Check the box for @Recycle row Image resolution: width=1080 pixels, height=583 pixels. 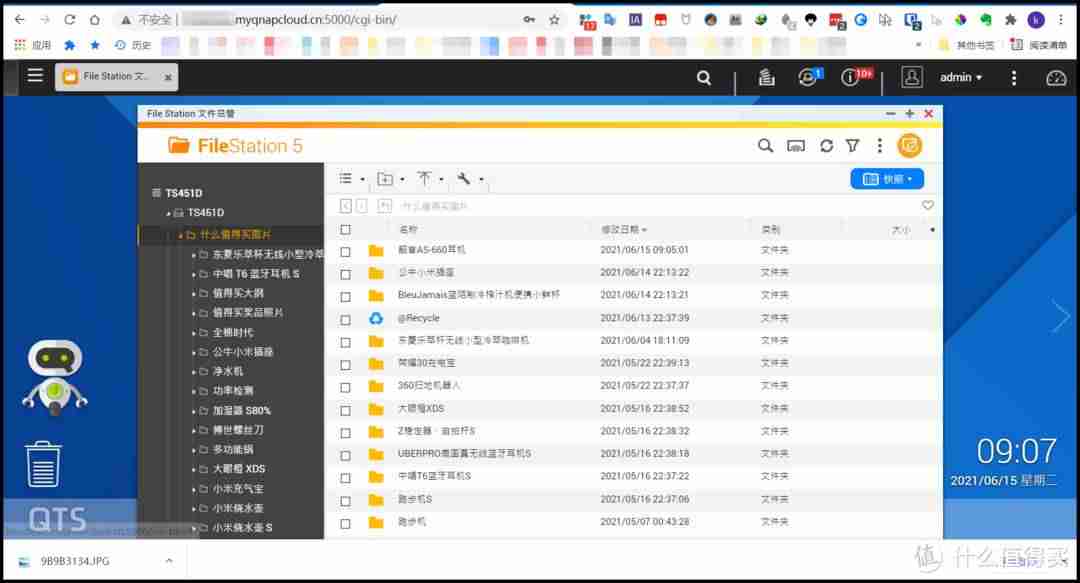345,320
